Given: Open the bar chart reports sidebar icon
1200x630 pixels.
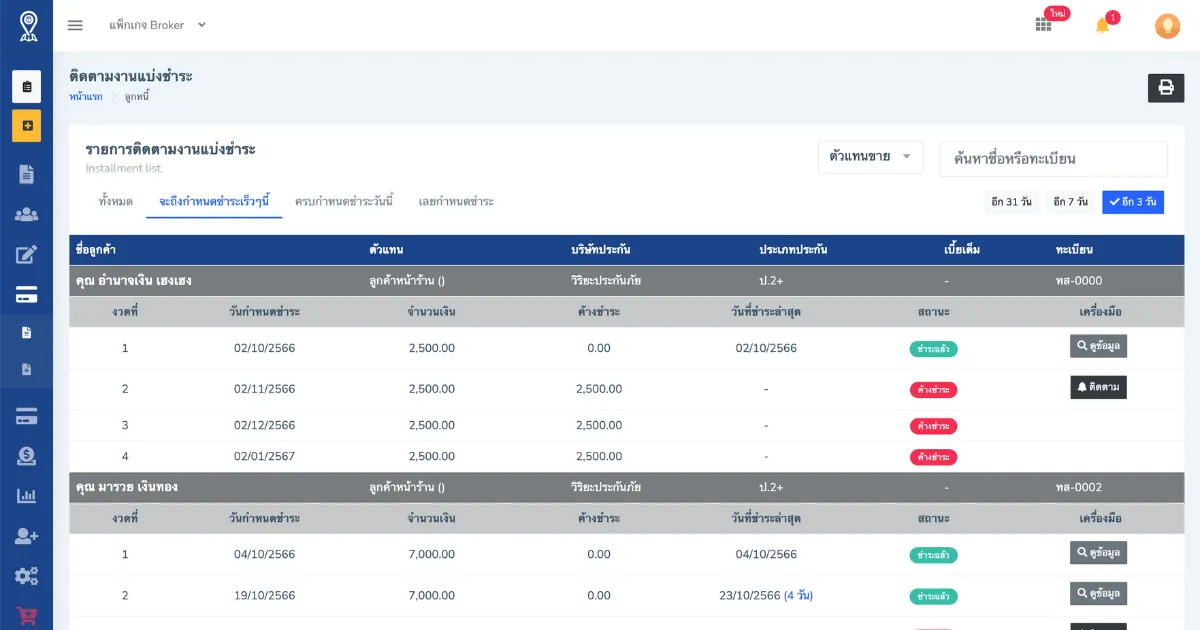Looking at the screenshot, I should click(x=26, y=496).
